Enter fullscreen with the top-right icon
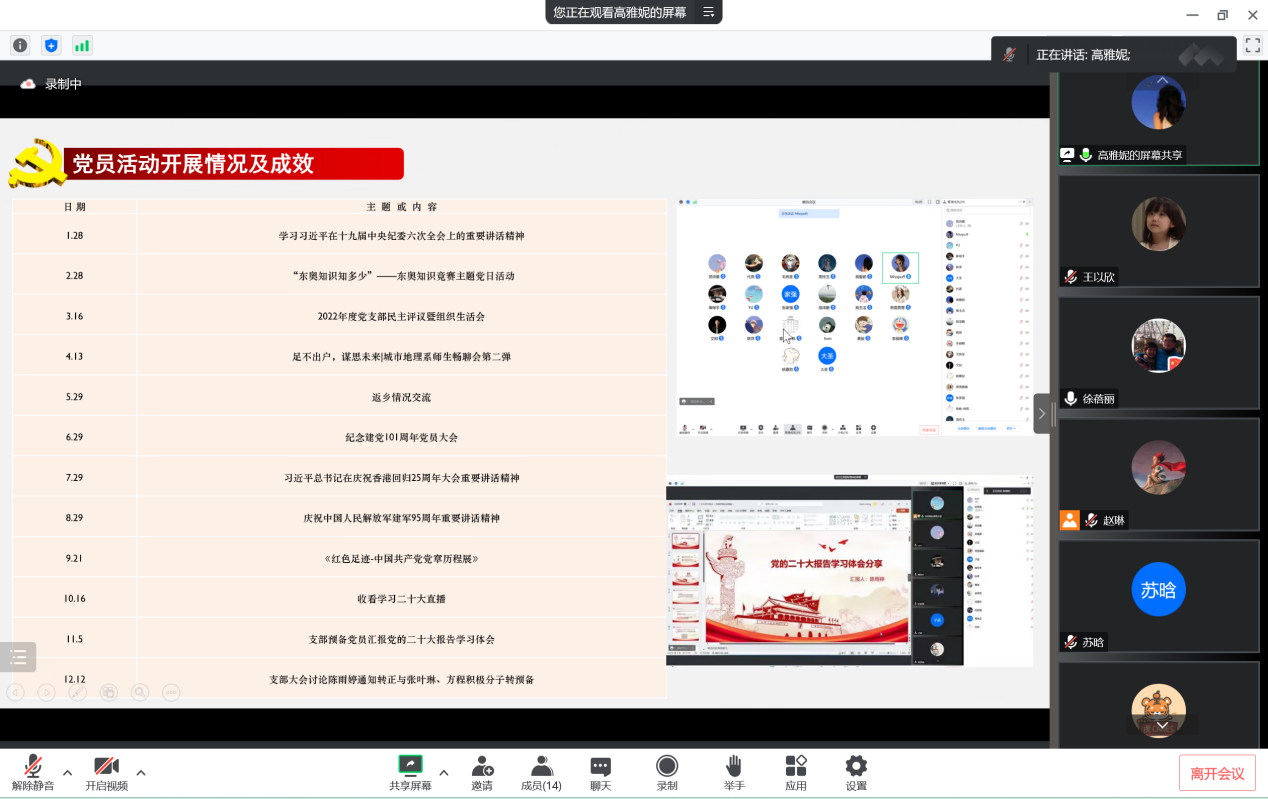Viewport: 1268px width, 799px height. point(1252,45)
